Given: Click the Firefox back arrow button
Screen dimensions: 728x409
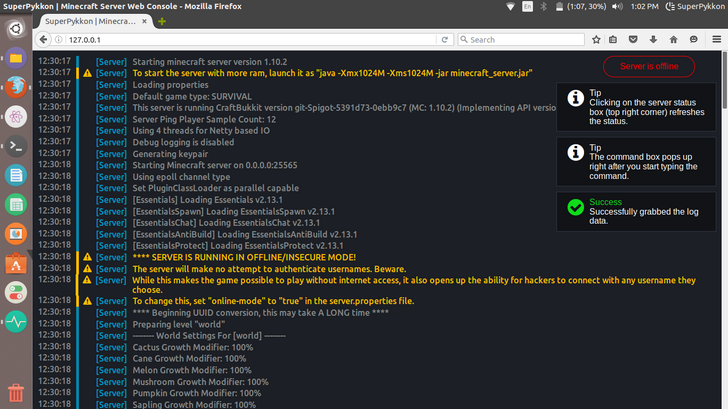Looking at the screenshot, I should click(x=46, y=39).
